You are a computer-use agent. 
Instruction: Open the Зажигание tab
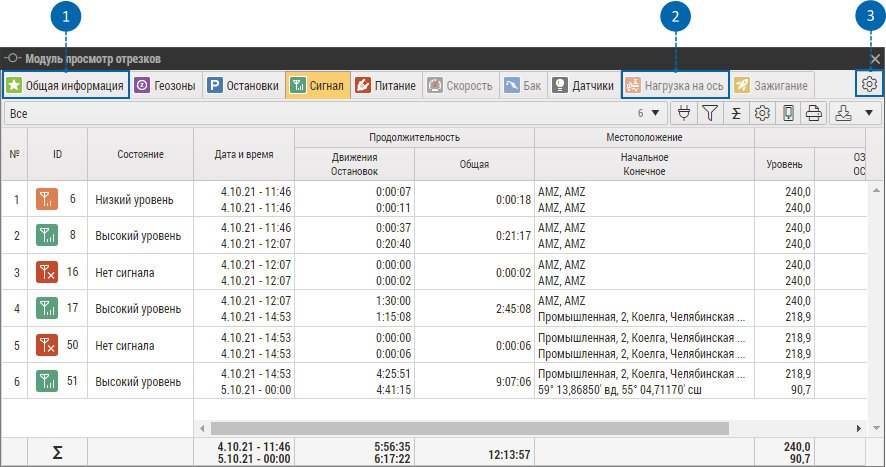pyautogui.click(x=772, y=85)
